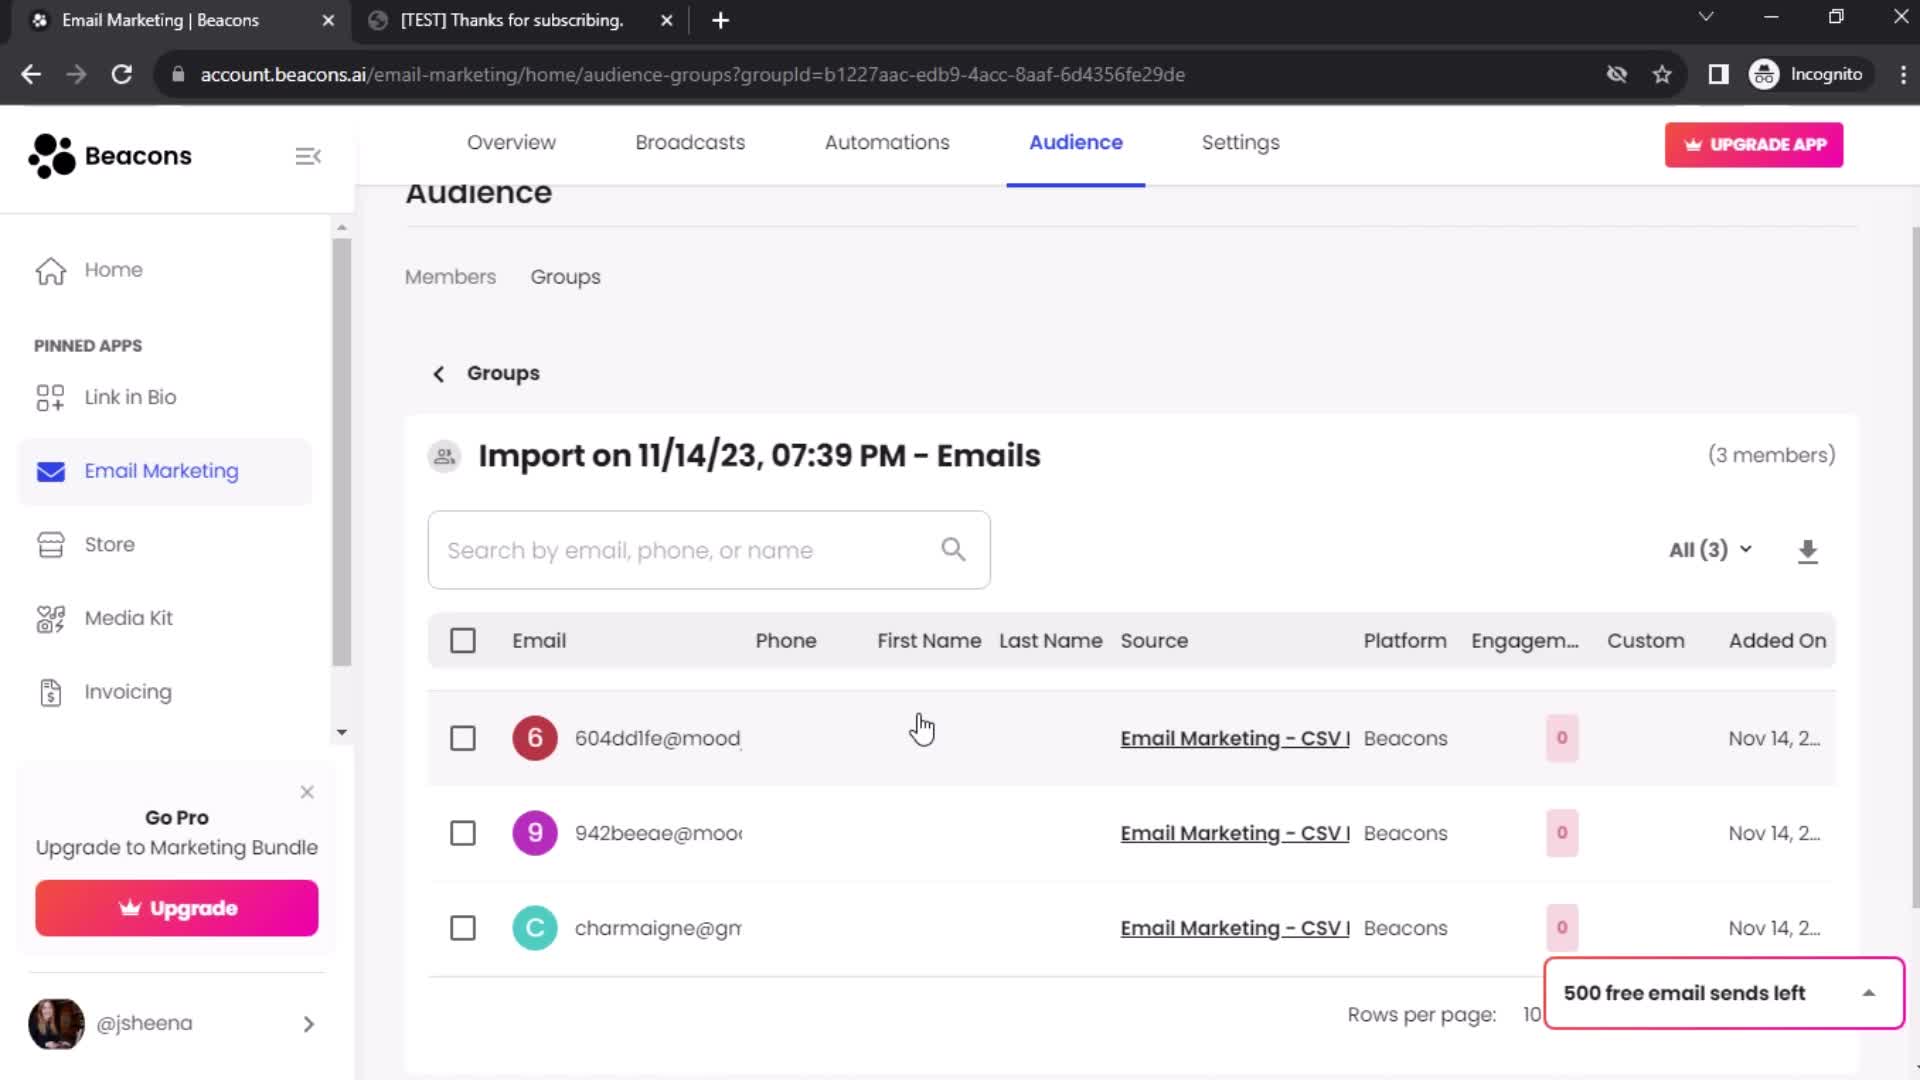Click the jsheena profile photo
Screen dimensions: 1920x1080
coord(56,1024)
